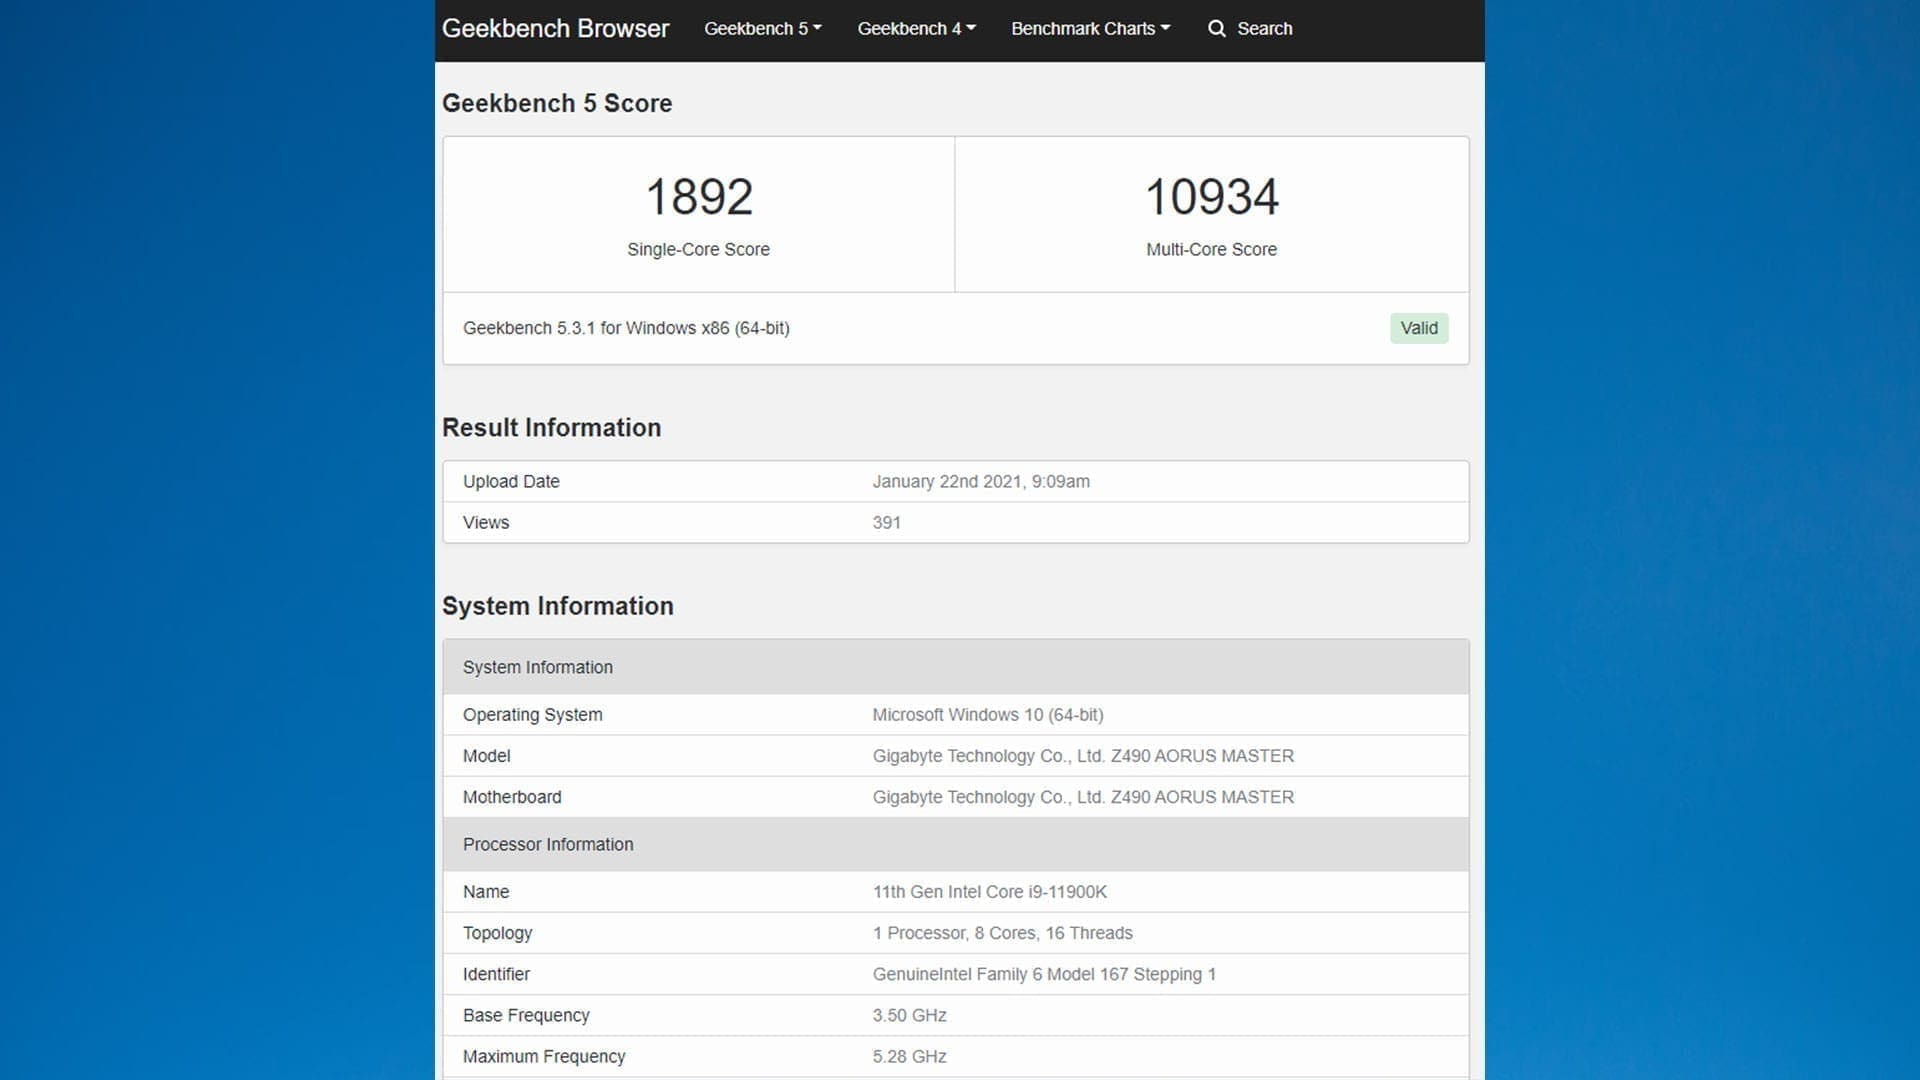Click the search magnifier icon

1216,29
